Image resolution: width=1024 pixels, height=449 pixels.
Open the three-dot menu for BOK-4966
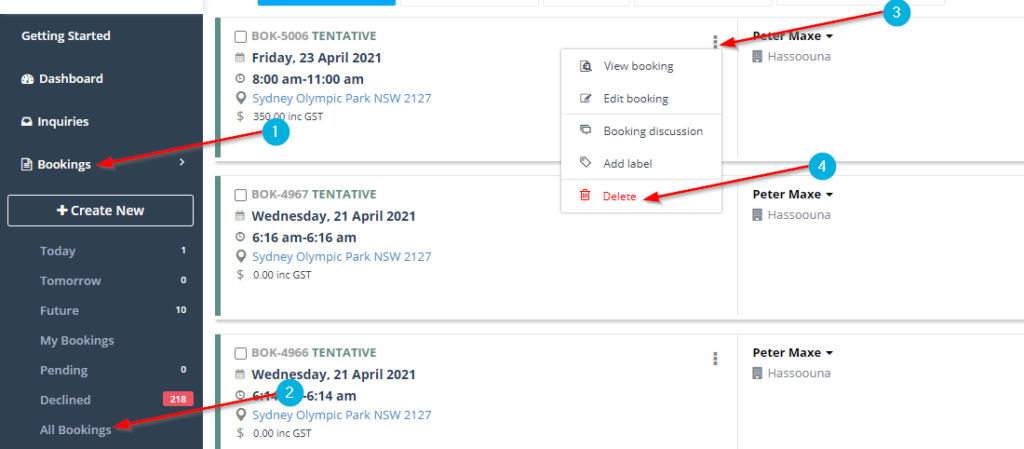716,358
